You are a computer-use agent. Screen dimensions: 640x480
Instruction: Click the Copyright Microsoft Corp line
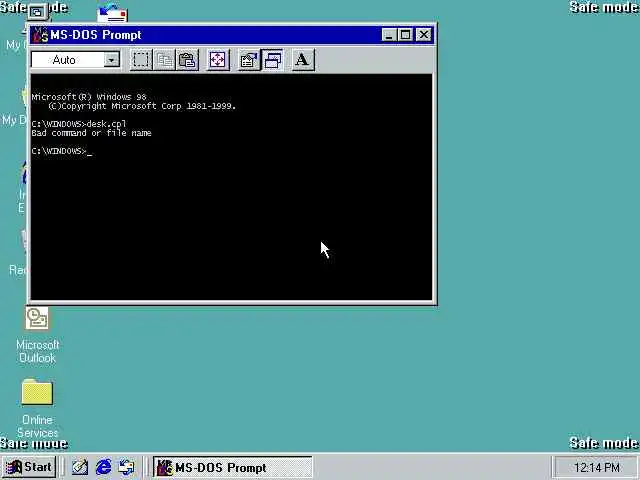[x=142, y=106]
